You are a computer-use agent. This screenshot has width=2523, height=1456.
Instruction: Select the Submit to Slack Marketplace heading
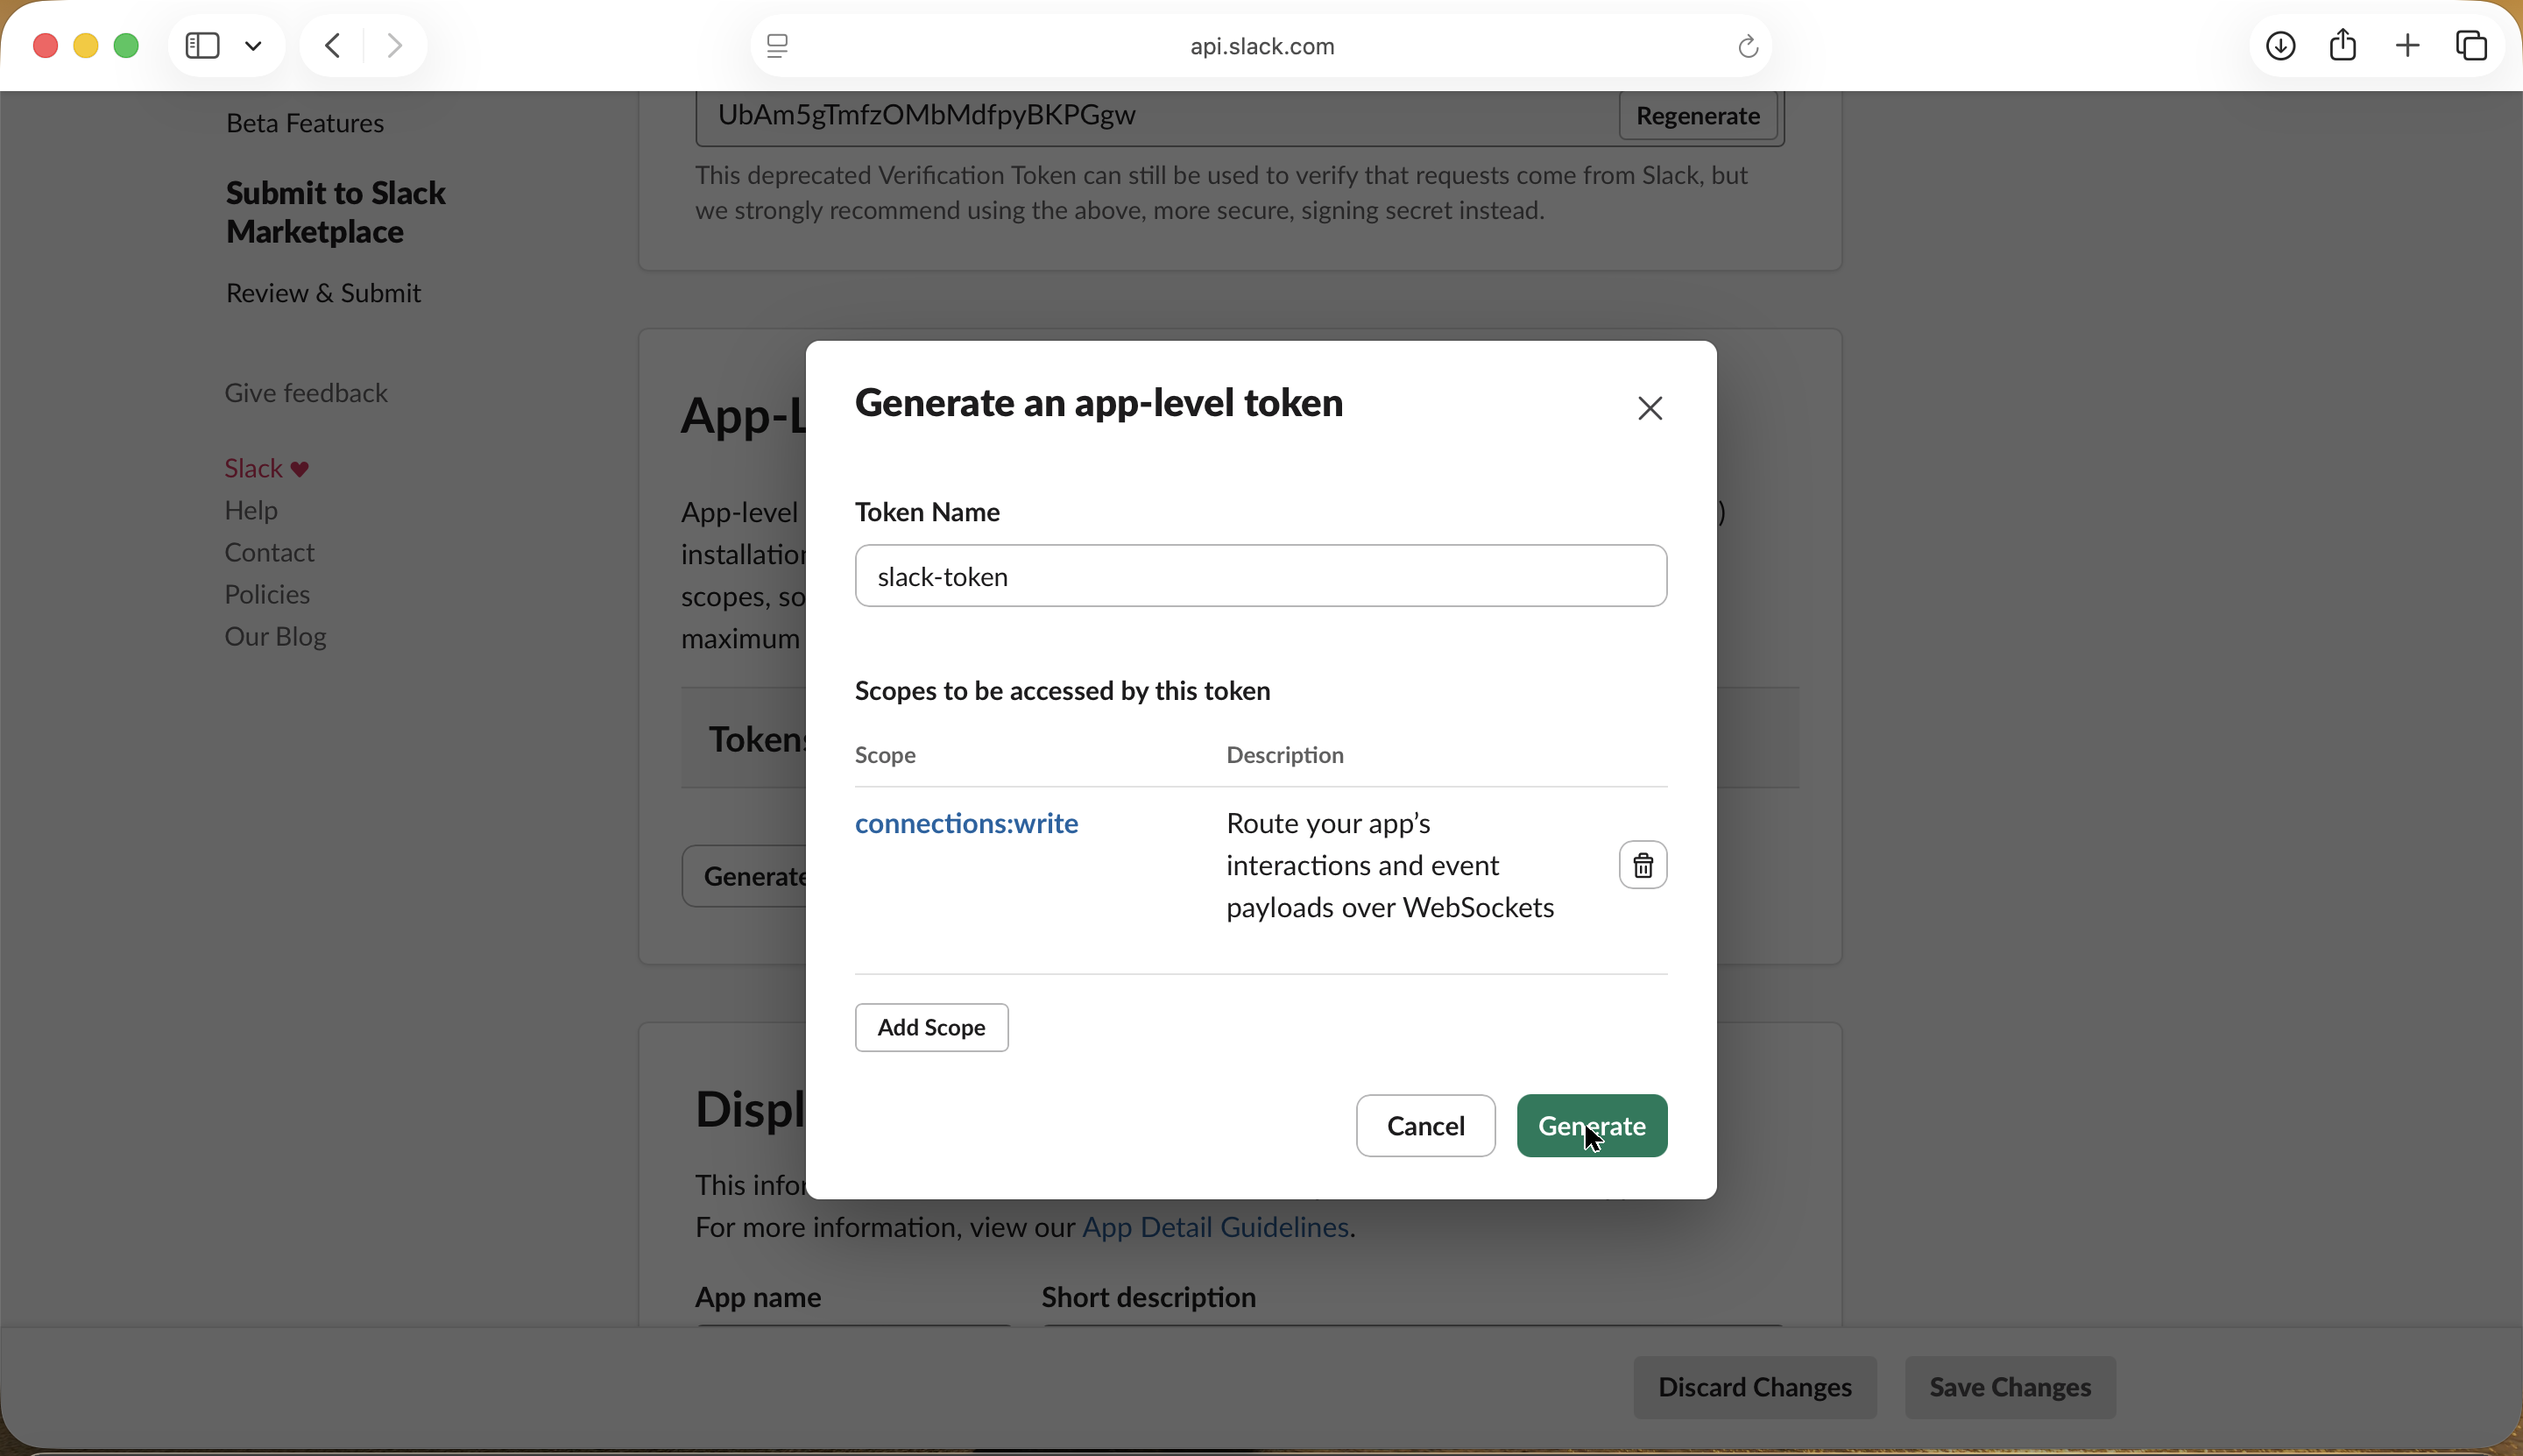pyautogui.click(x=336, y=212)
